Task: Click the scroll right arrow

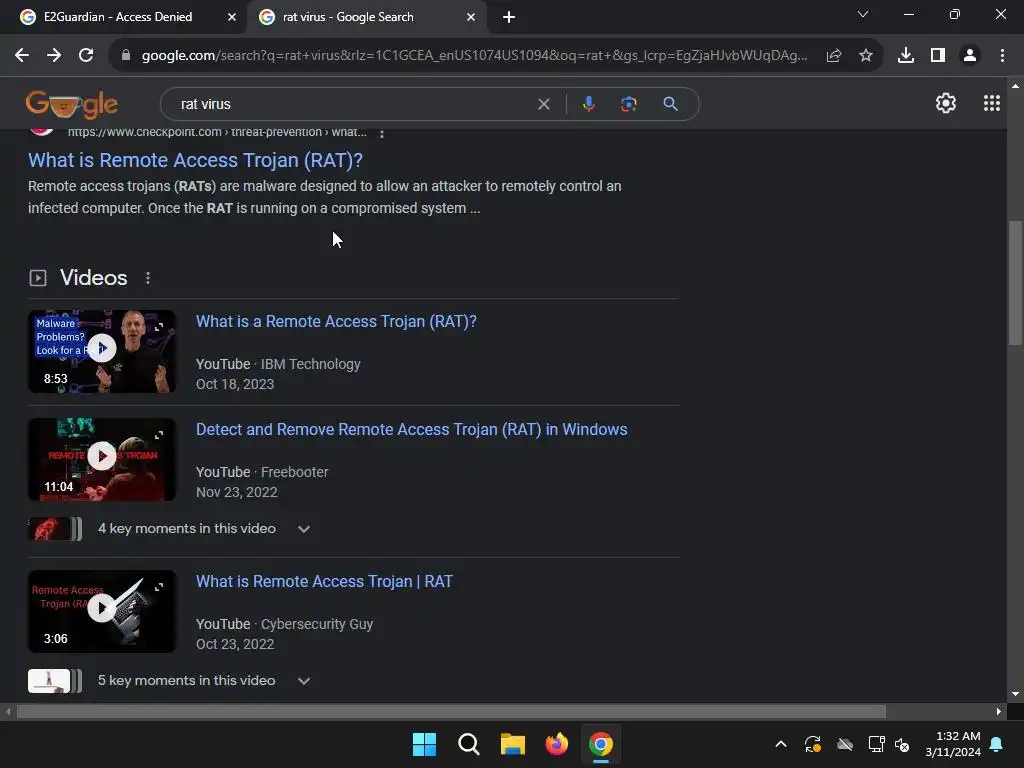Action: pos(999,711)
